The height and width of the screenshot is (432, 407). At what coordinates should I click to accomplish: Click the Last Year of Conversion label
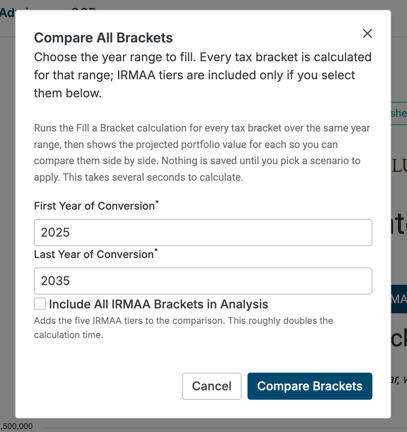(96, 254)
